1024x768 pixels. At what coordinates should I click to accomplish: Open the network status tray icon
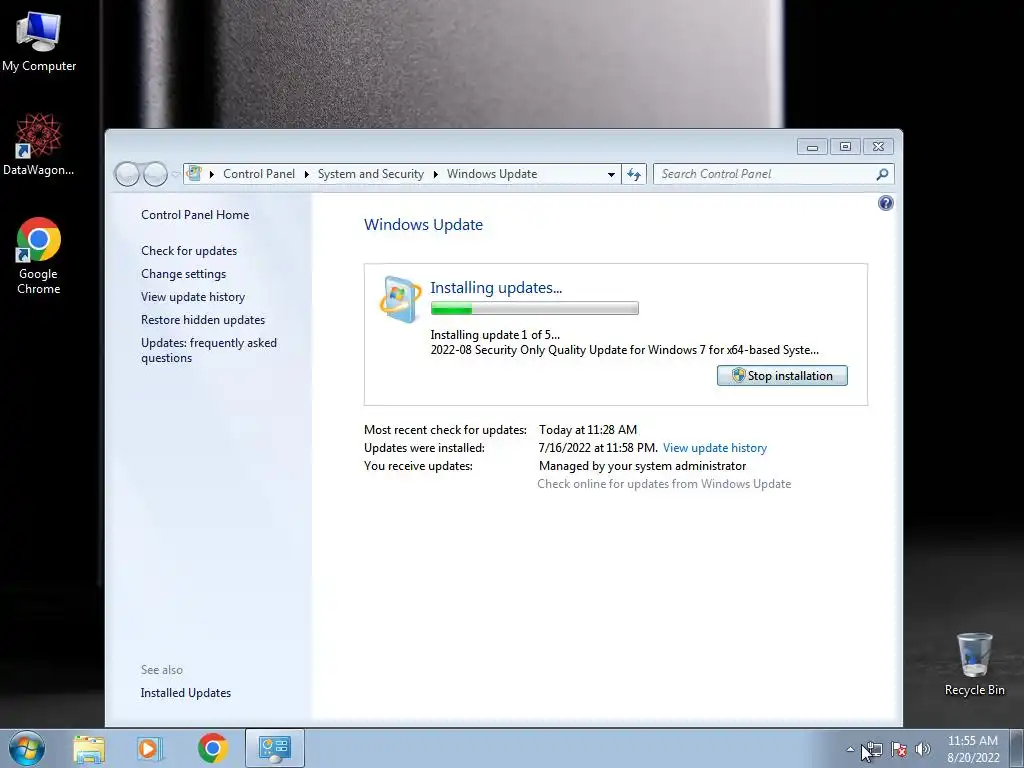pos(874,749)
